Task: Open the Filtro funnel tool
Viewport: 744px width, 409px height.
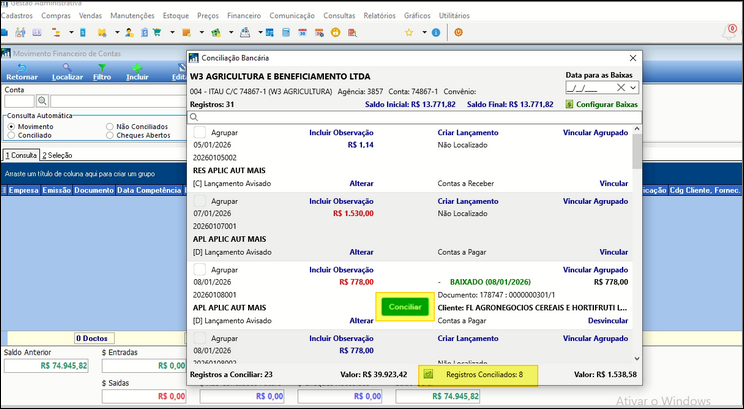Action: (102, 67)
